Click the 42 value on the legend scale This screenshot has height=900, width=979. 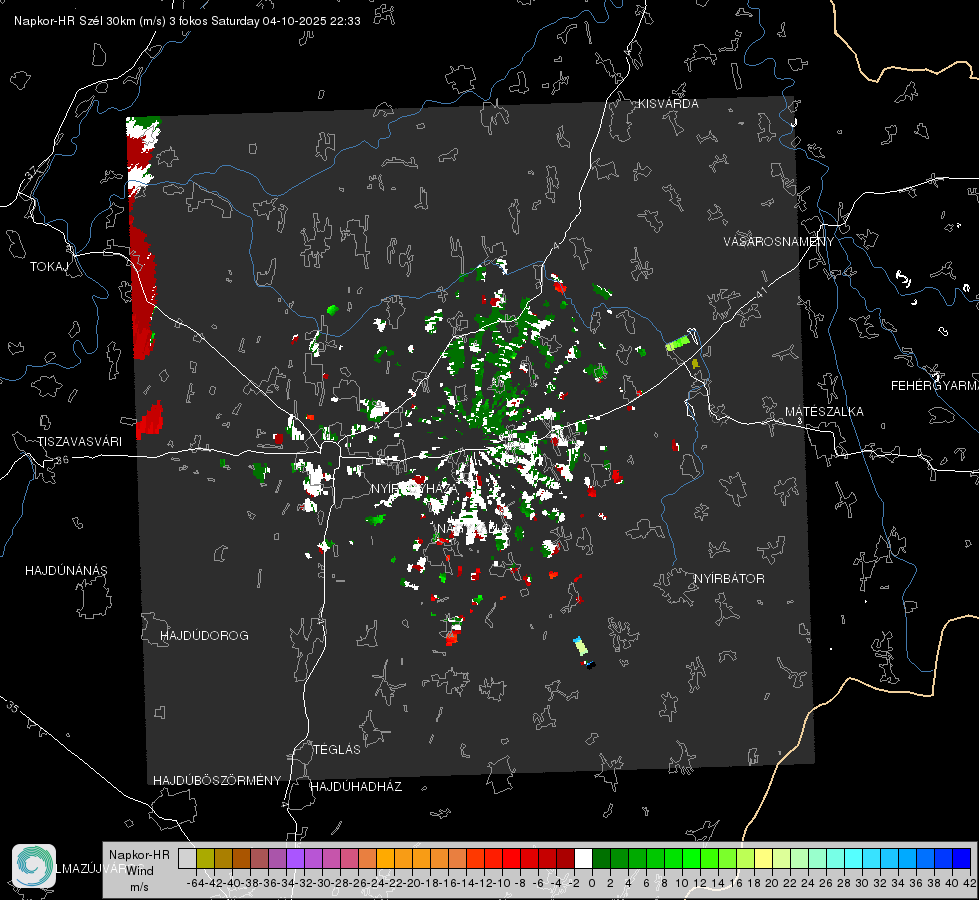970,883
